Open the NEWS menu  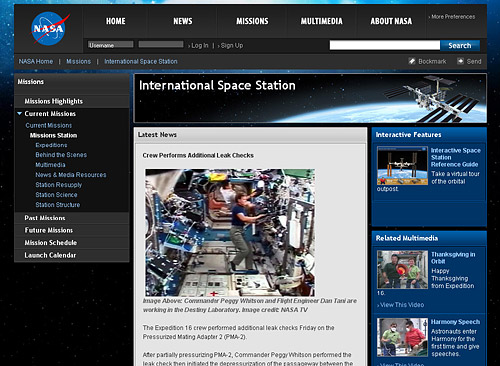point(183,21)
